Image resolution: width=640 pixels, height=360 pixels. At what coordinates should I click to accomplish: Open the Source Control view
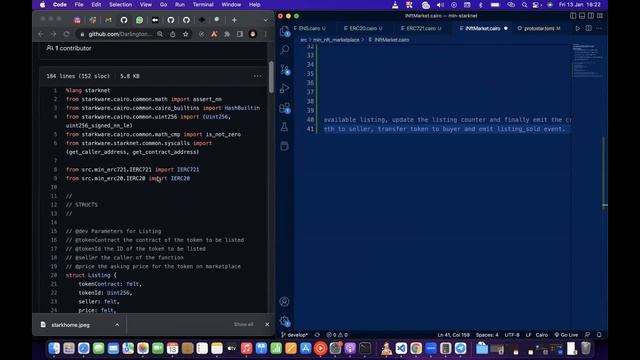click(x=284, y=69)
